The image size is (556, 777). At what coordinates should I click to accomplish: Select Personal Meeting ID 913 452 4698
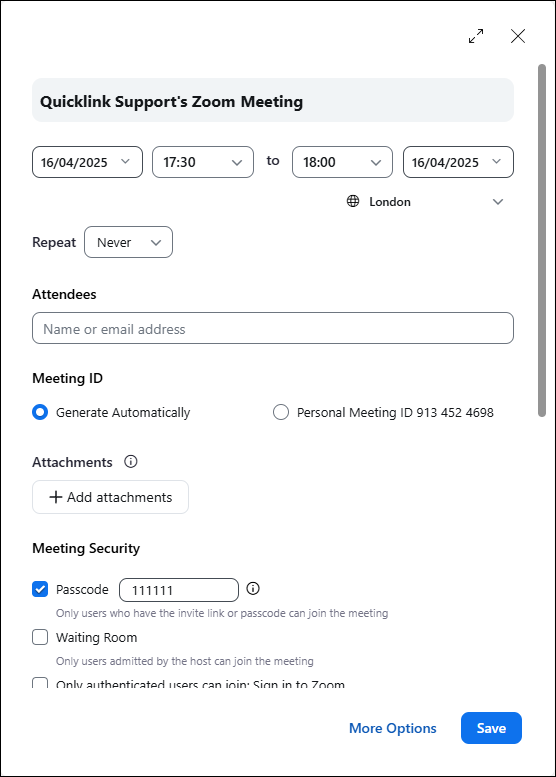(x=281, y=412)
